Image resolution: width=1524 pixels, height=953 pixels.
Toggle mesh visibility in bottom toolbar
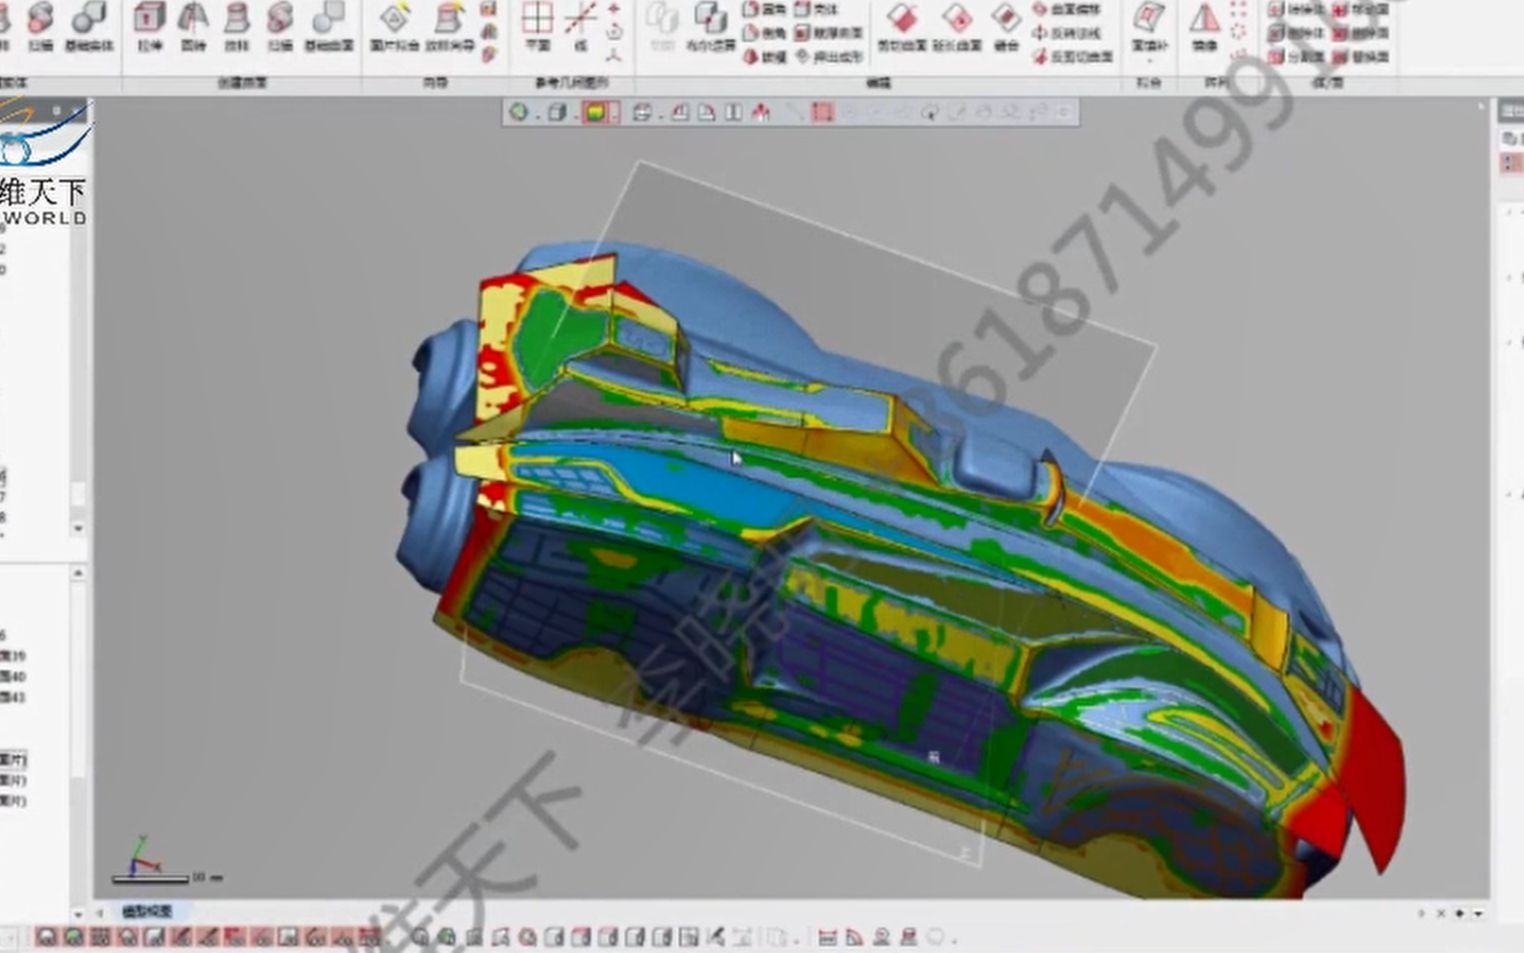point(46,937)
